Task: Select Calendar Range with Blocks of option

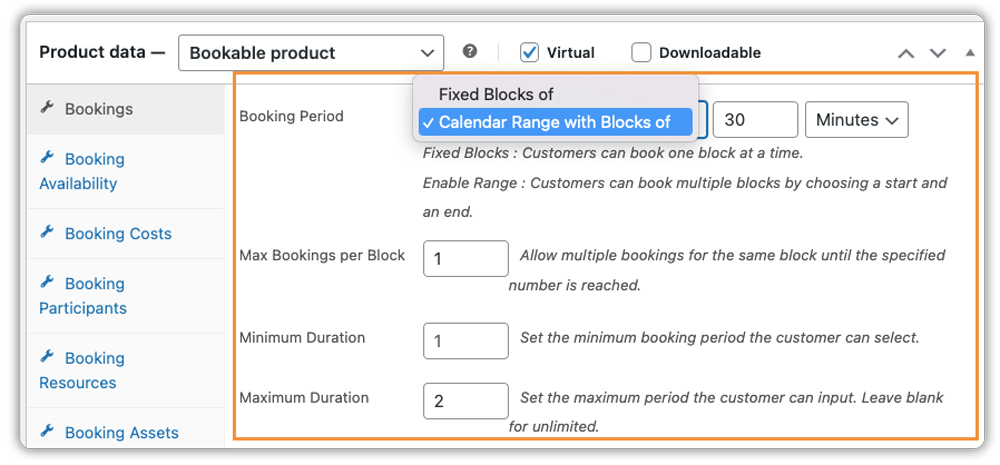Action: click(555, 122)
